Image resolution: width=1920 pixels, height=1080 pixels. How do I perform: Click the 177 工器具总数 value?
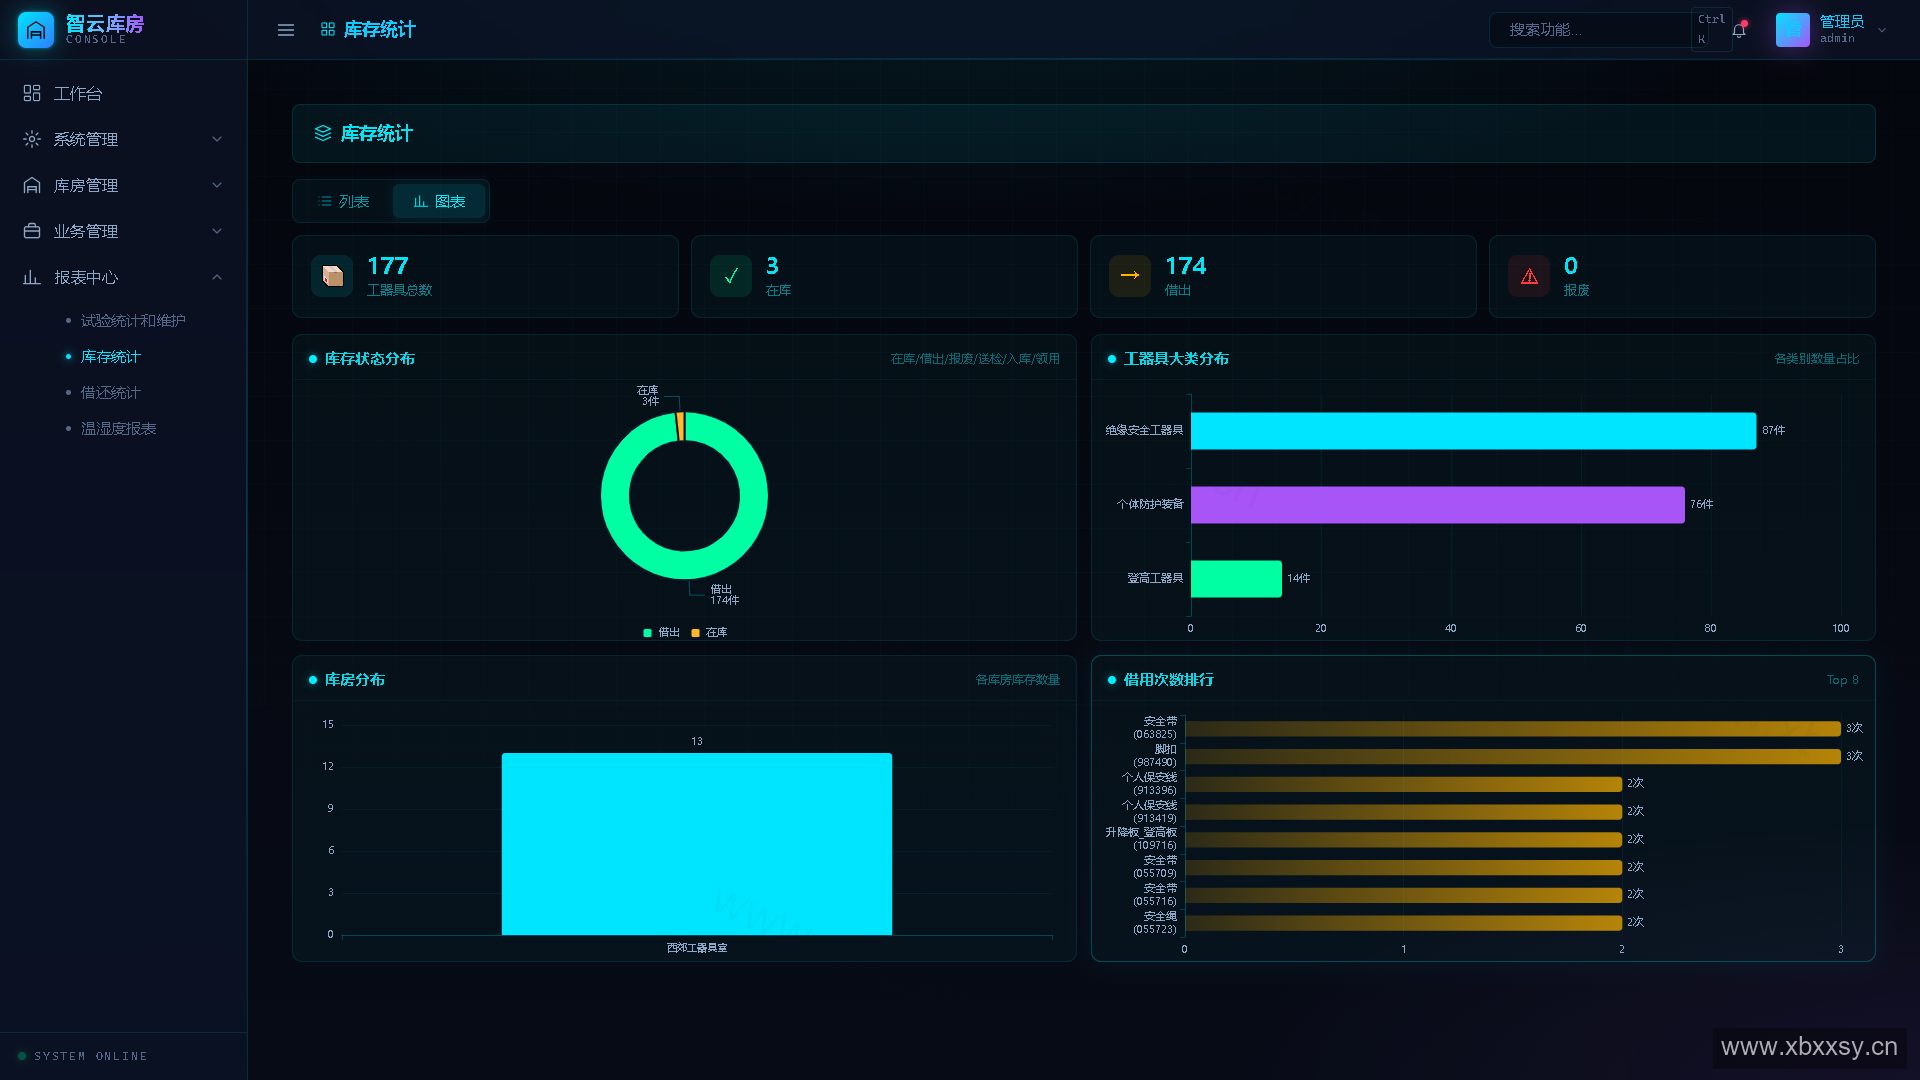click(x=388, y=266)
